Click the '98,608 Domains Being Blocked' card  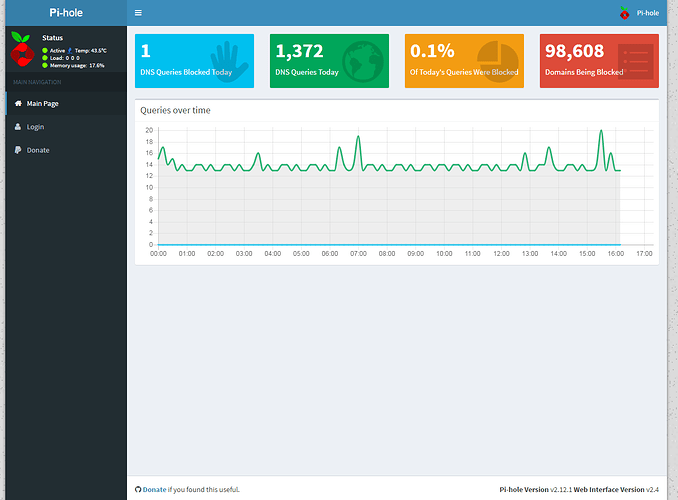pos(599,61)
